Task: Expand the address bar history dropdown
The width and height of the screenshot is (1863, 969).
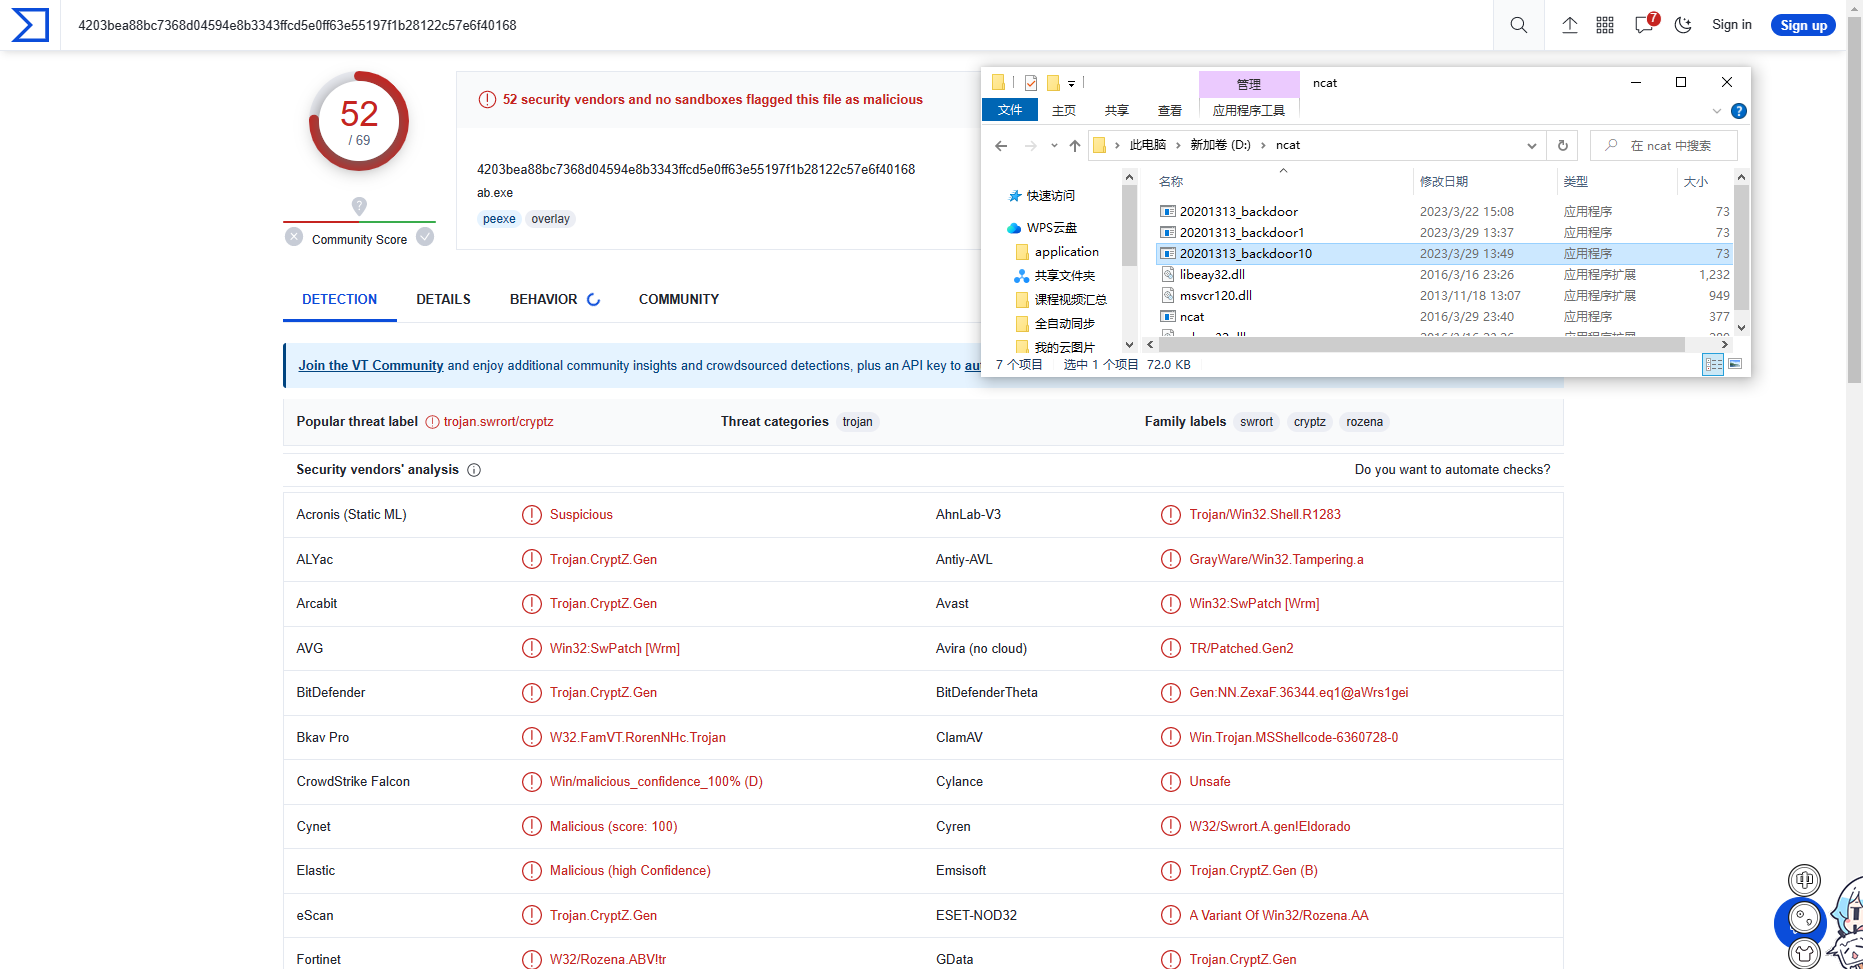Action: [x=1531, y=146]
